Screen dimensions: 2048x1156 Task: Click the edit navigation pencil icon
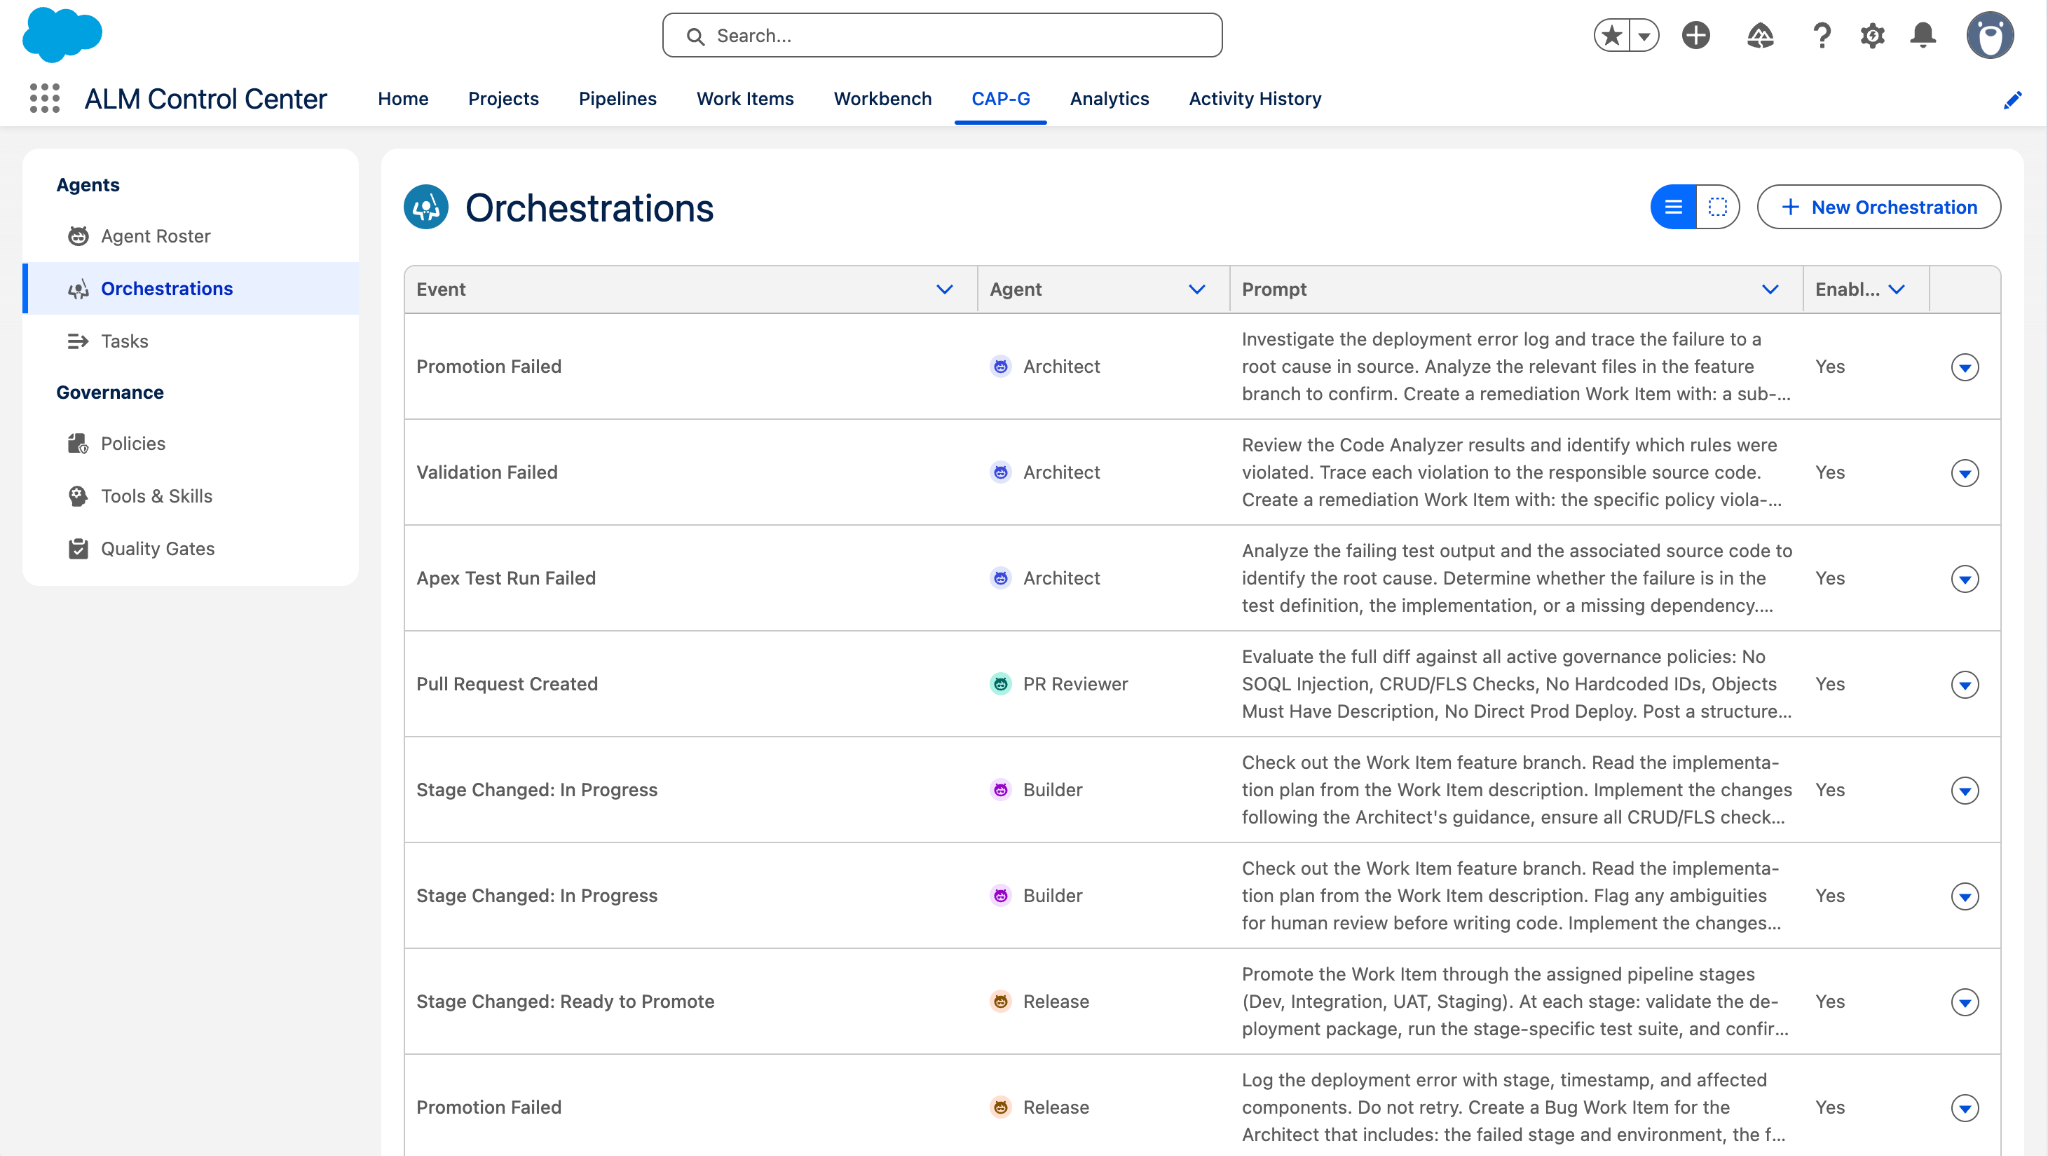click(2012, 99)
